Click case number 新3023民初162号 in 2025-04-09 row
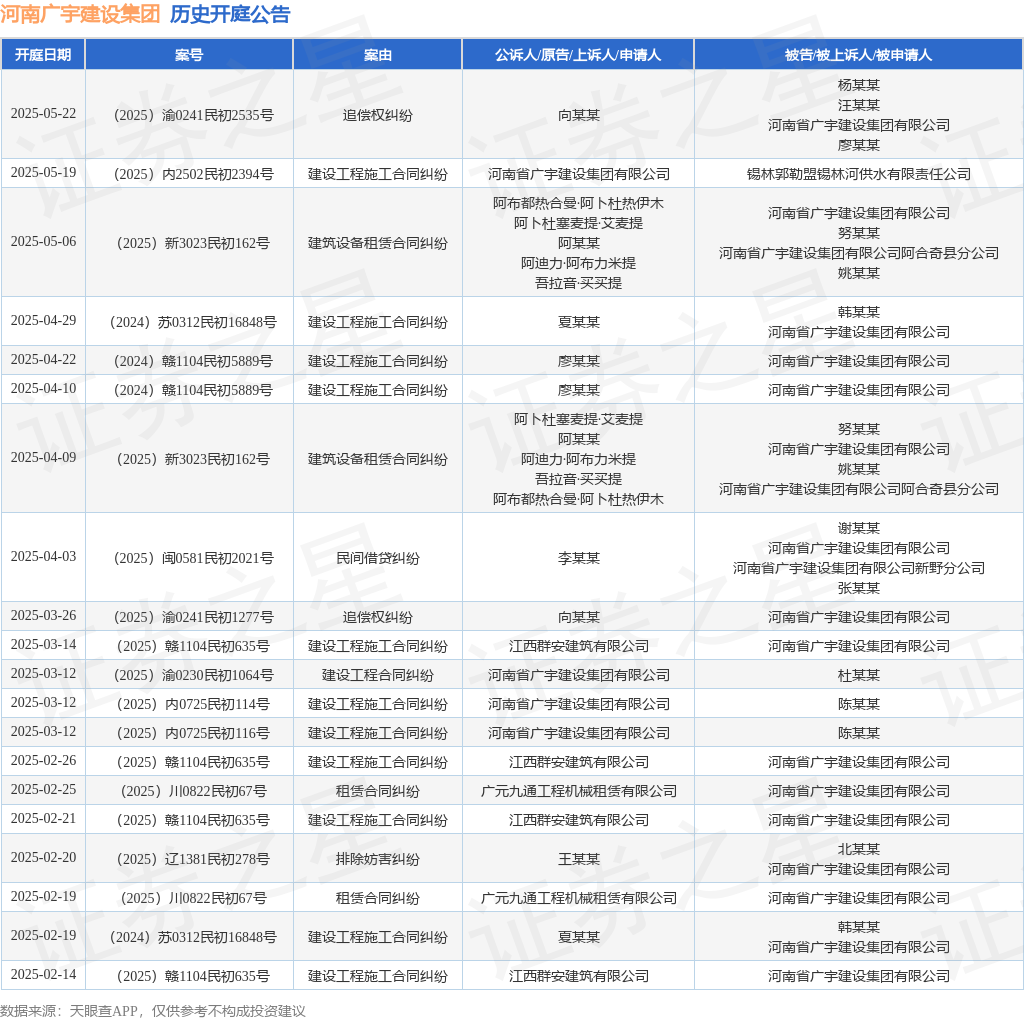 point(193,459)
